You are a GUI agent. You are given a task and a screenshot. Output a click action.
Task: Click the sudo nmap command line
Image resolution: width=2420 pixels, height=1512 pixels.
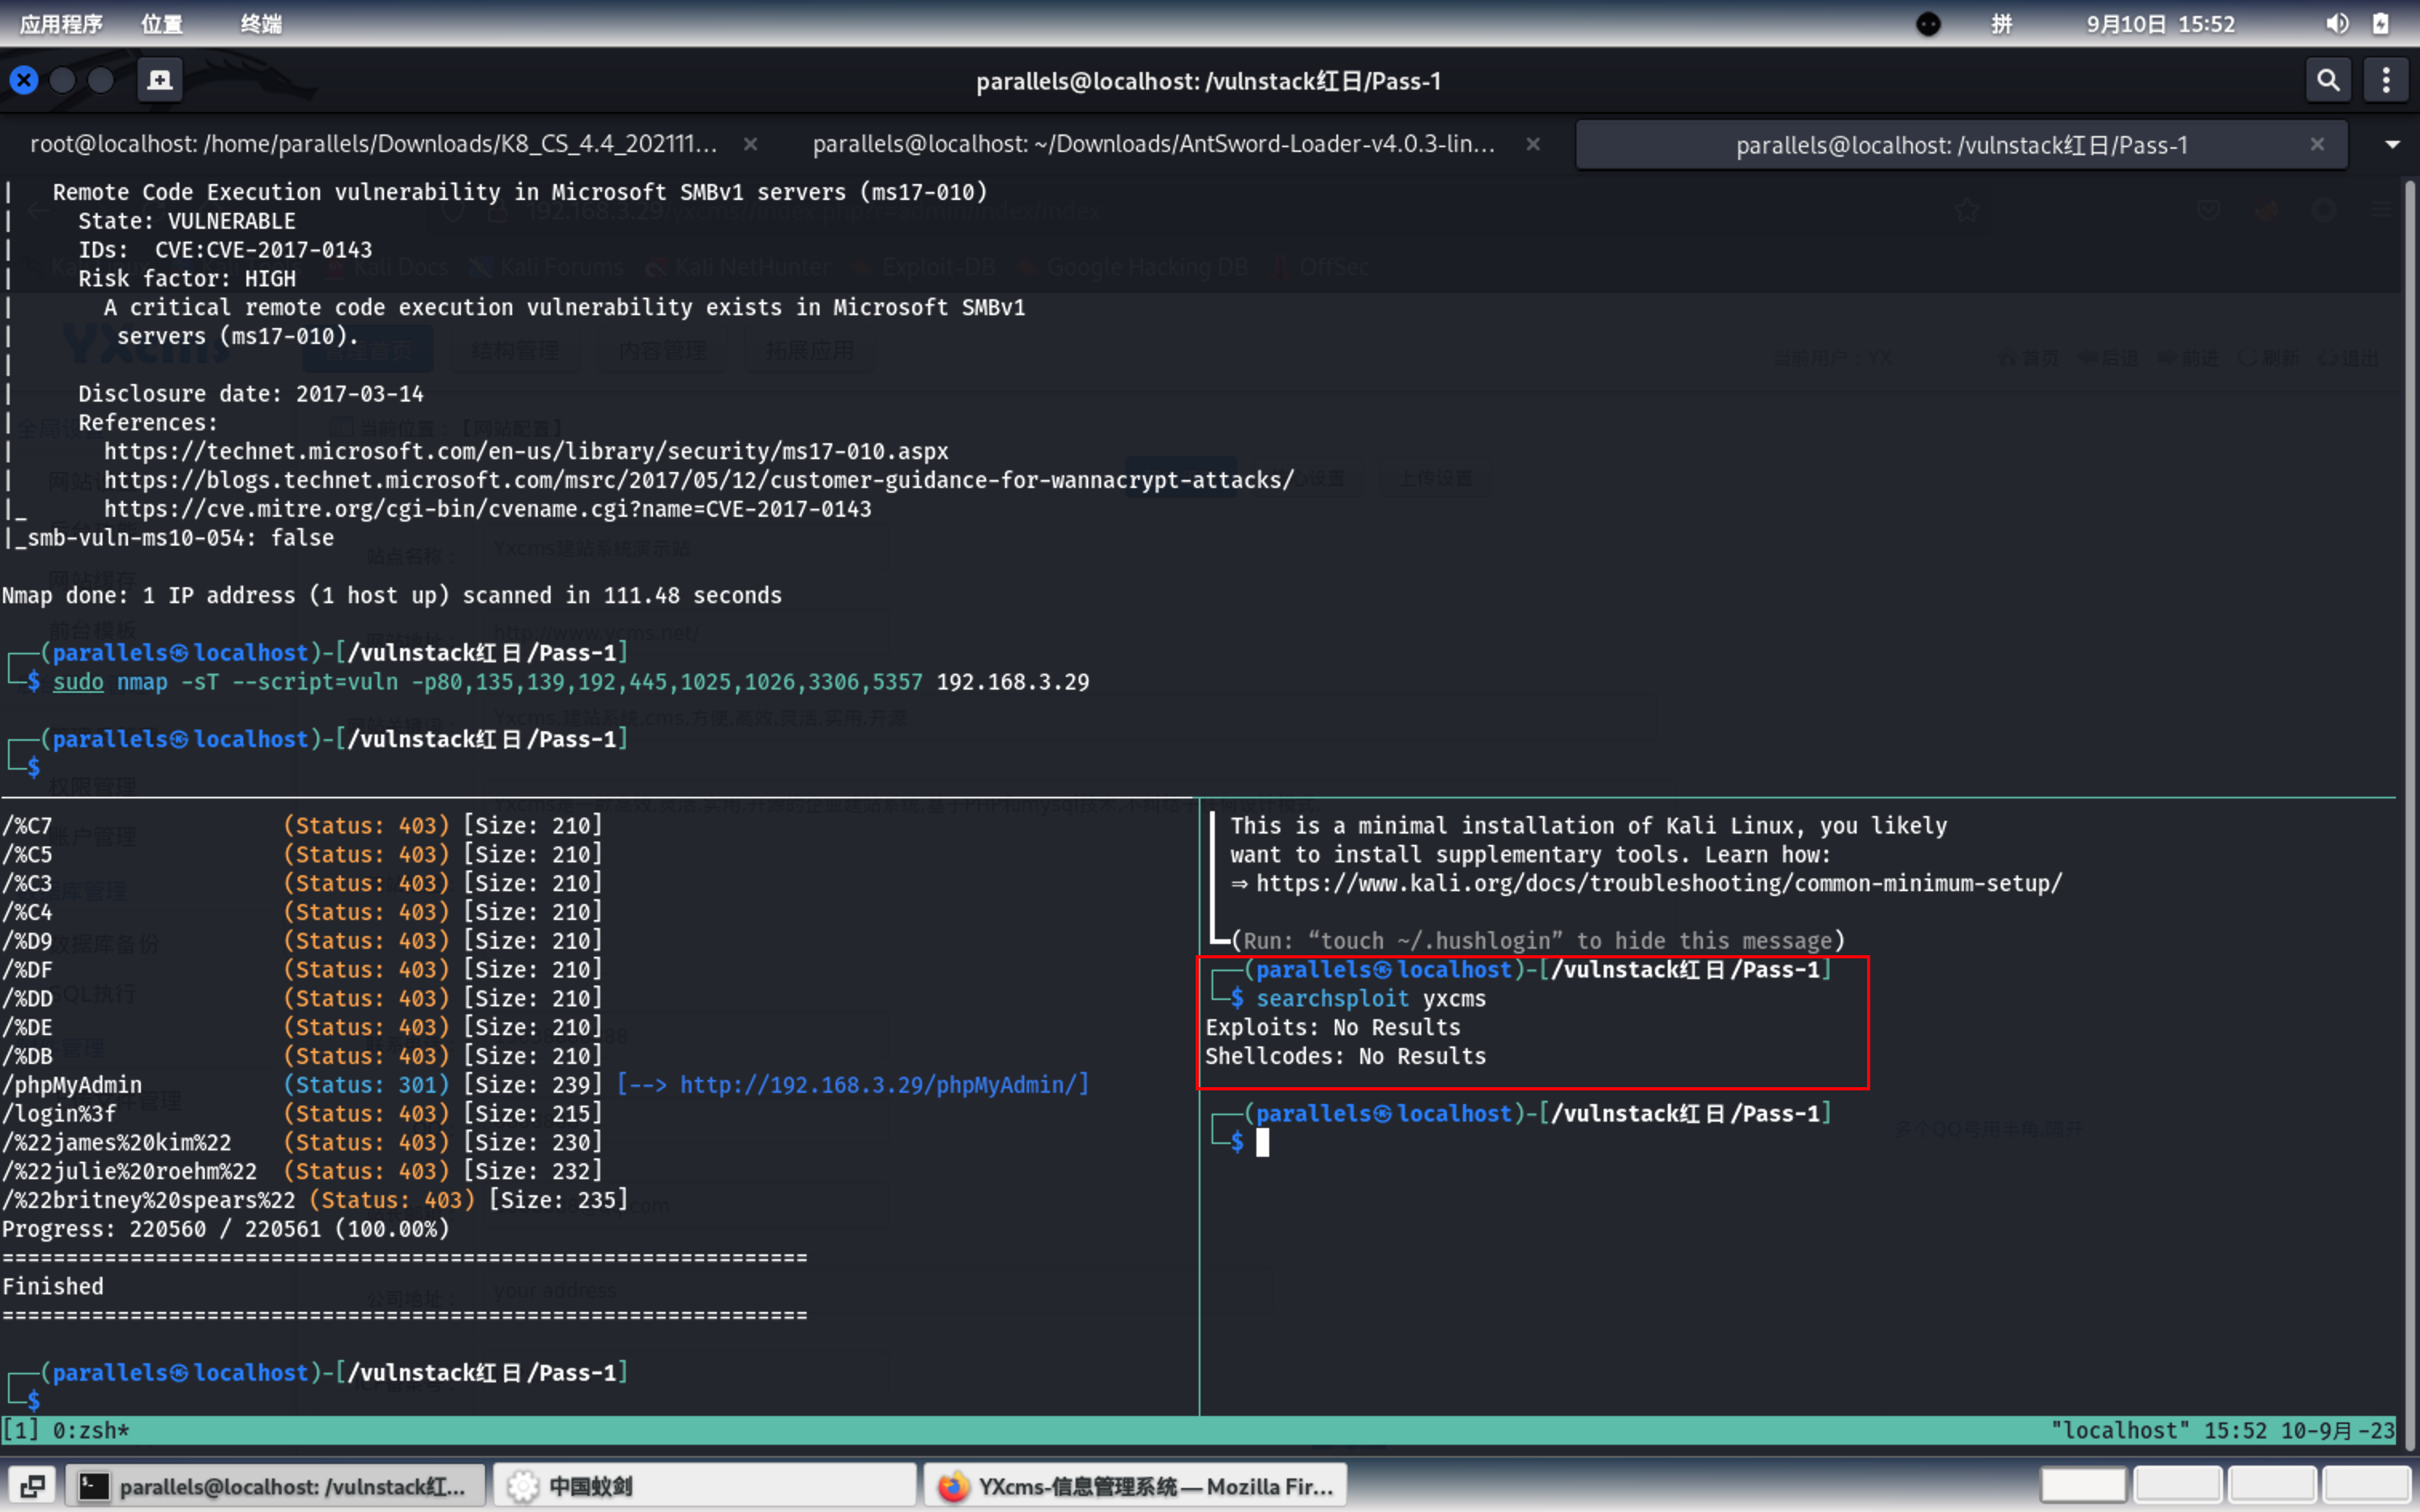571,682
